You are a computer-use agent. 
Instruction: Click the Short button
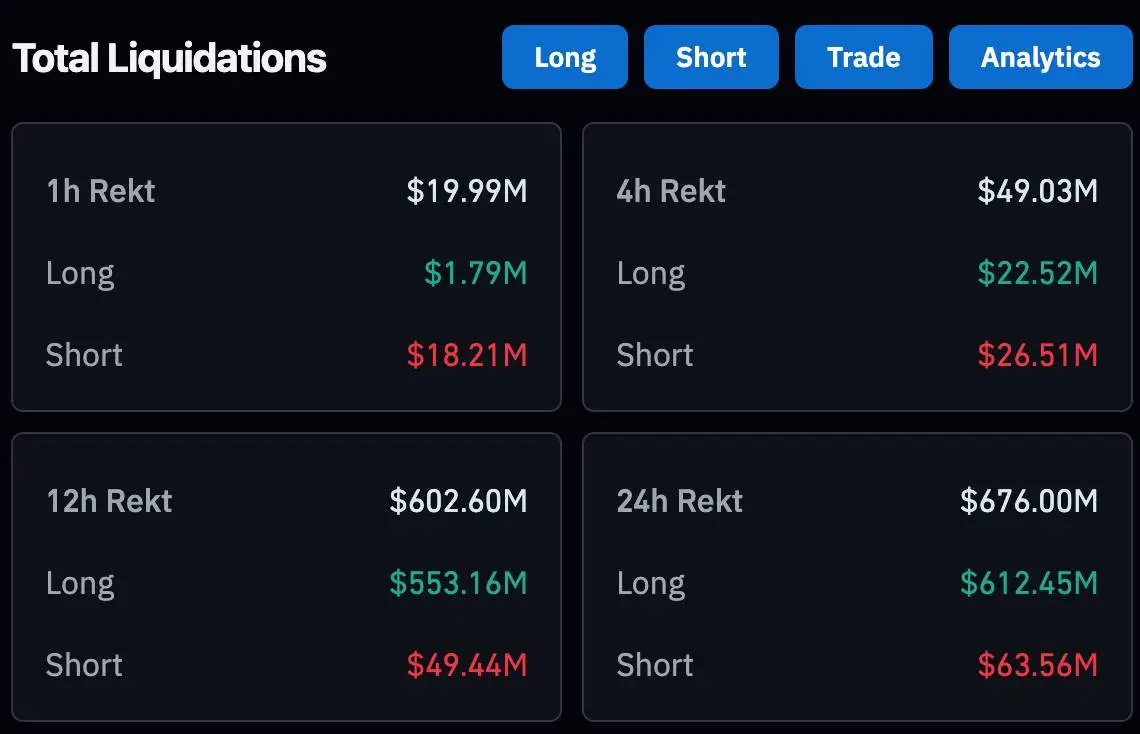tap(711, 58)
